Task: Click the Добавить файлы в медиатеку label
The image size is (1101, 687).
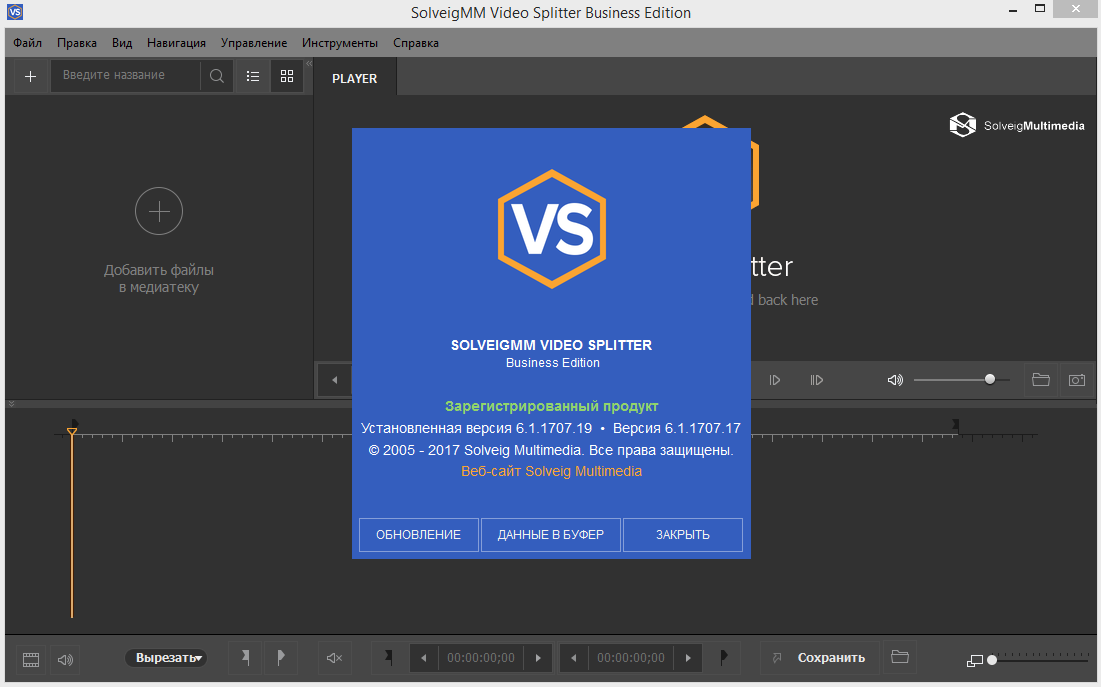Action: [x=159, y=278]
